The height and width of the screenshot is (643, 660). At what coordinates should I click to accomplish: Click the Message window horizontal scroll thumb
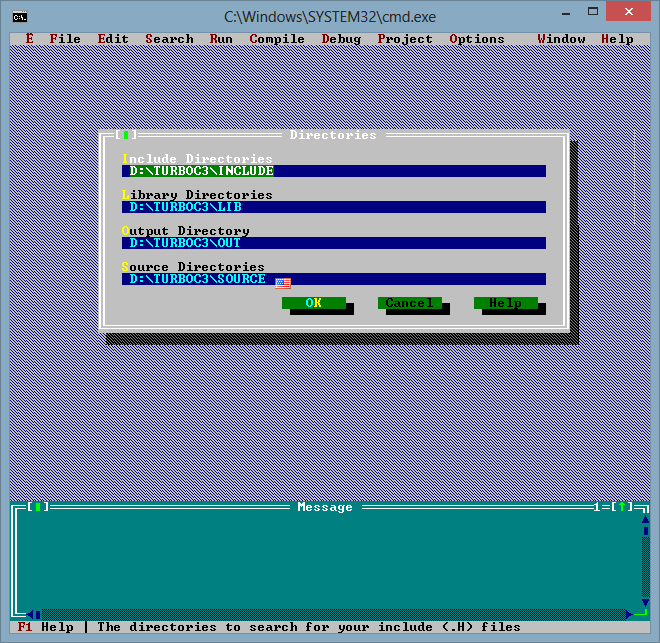pyautogui.click(x=38, y=615)
